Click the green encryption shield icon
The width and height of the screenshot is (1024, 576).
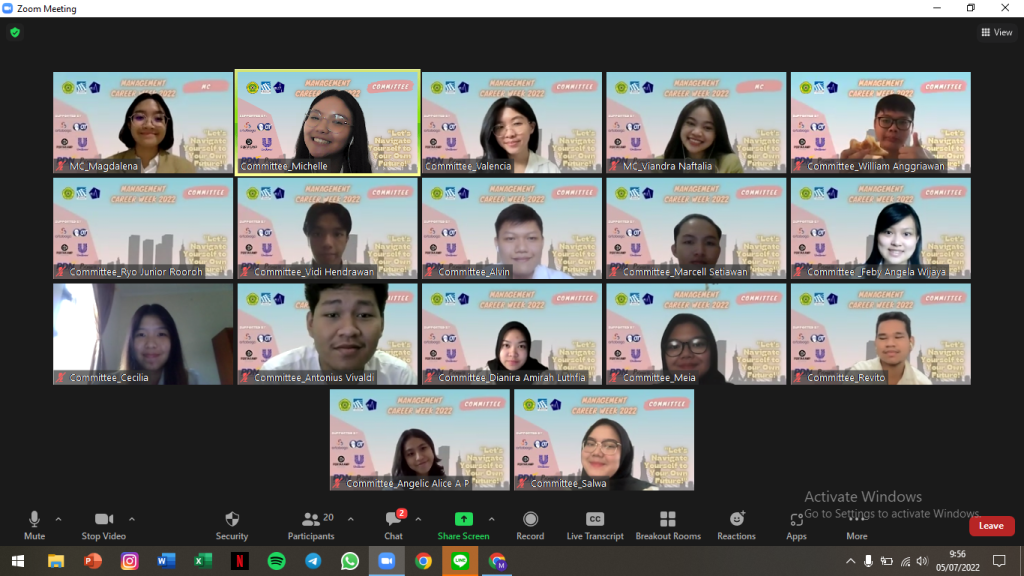(x=15, y=32)
